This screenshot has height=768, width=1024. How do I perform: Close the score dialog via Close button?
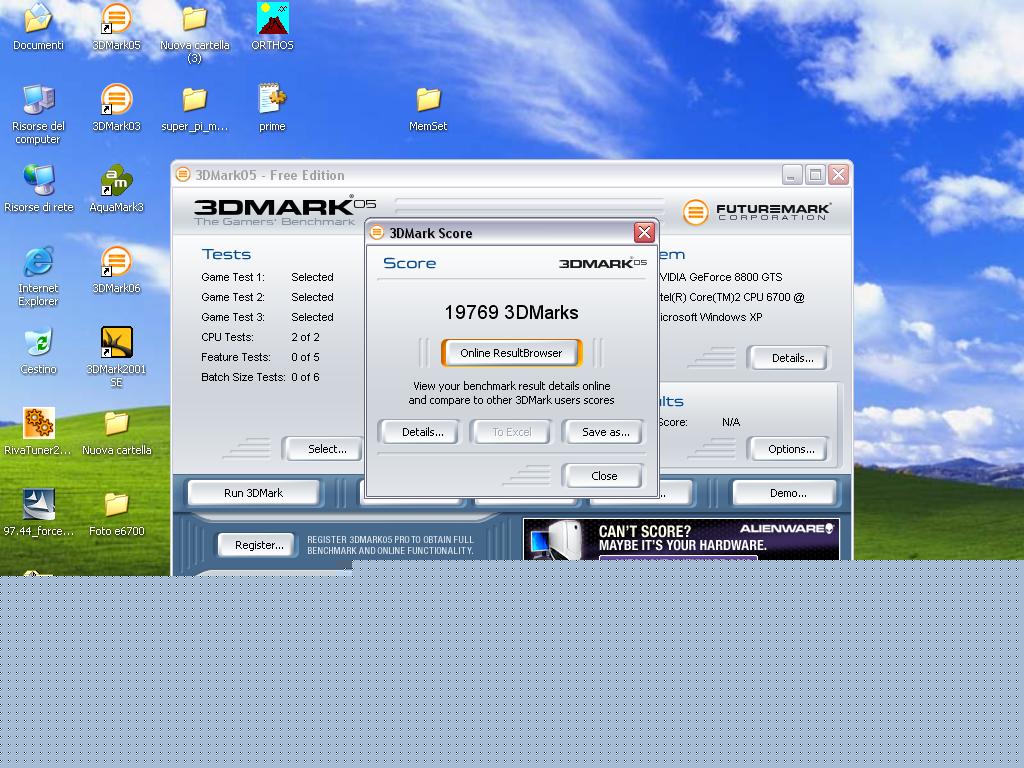pyautogui.click(x=604, y=476)
